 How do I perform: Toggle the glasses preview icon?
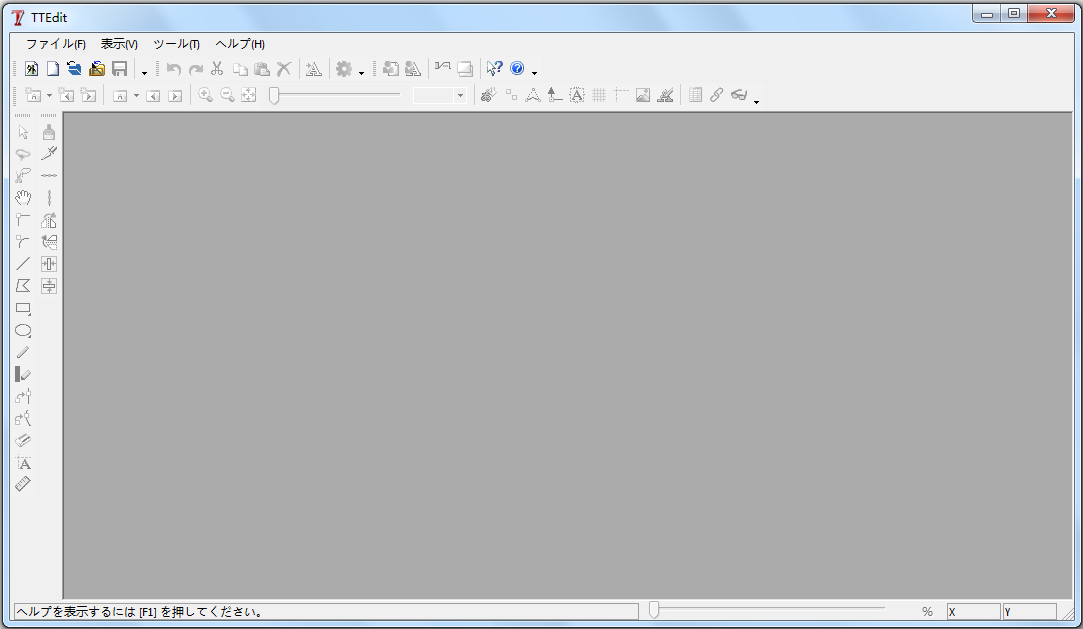(x=739, y=95)
